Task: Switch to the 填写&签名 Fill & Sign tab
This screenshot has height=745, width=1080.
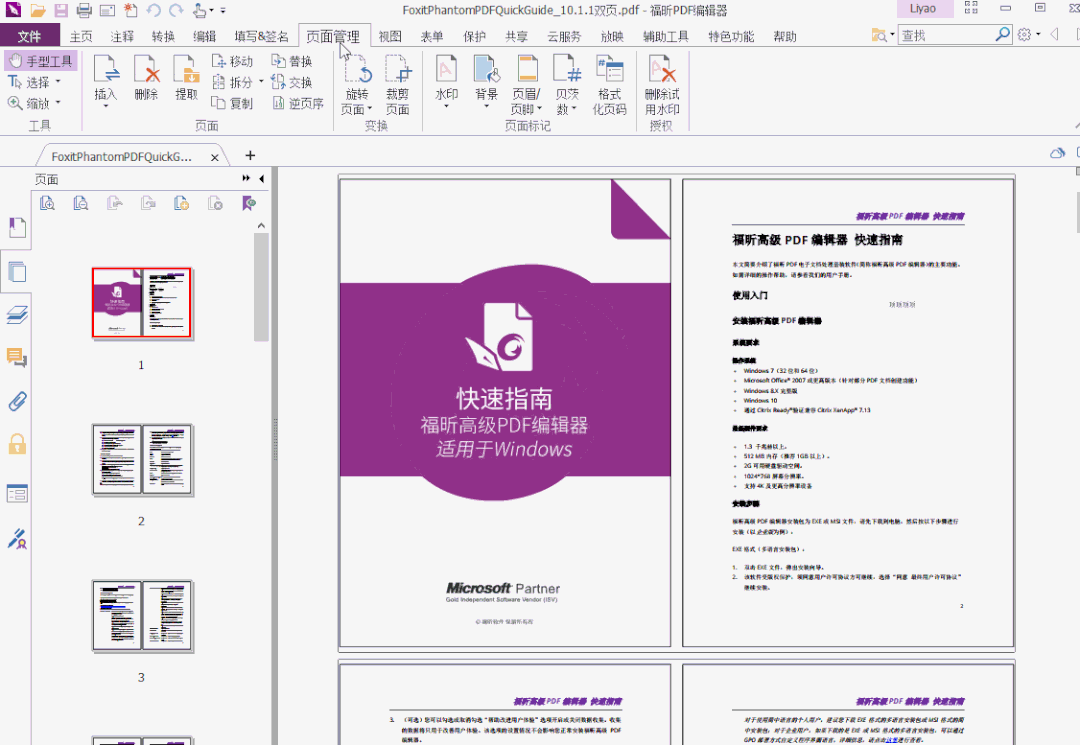Action: point(261,36)
